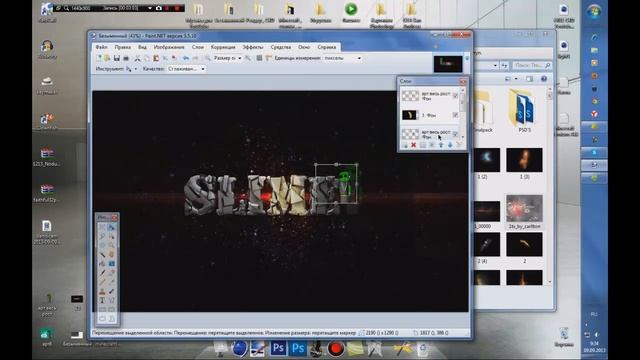Move layer up with arrow icon
640x360 pixels.
[441, 145]
